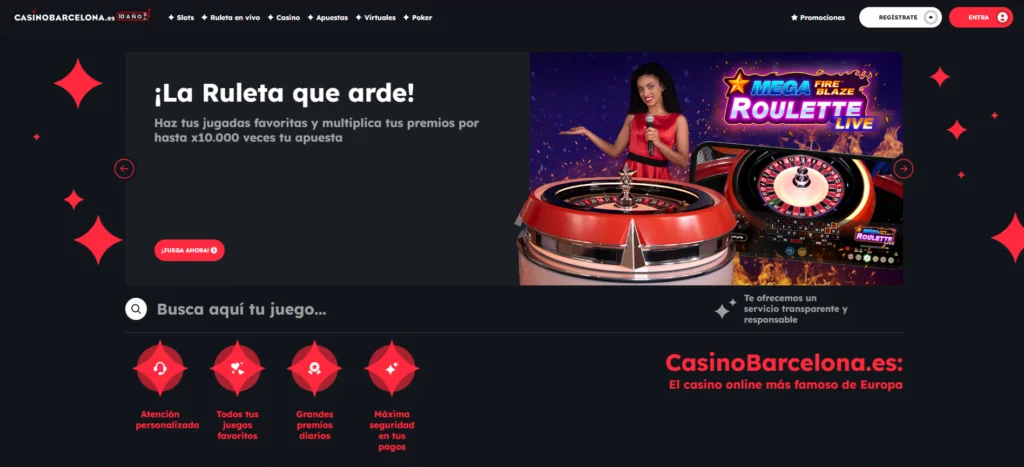Open the Ruleta en vivo section

pyautogui.click(x=231, y=18)
